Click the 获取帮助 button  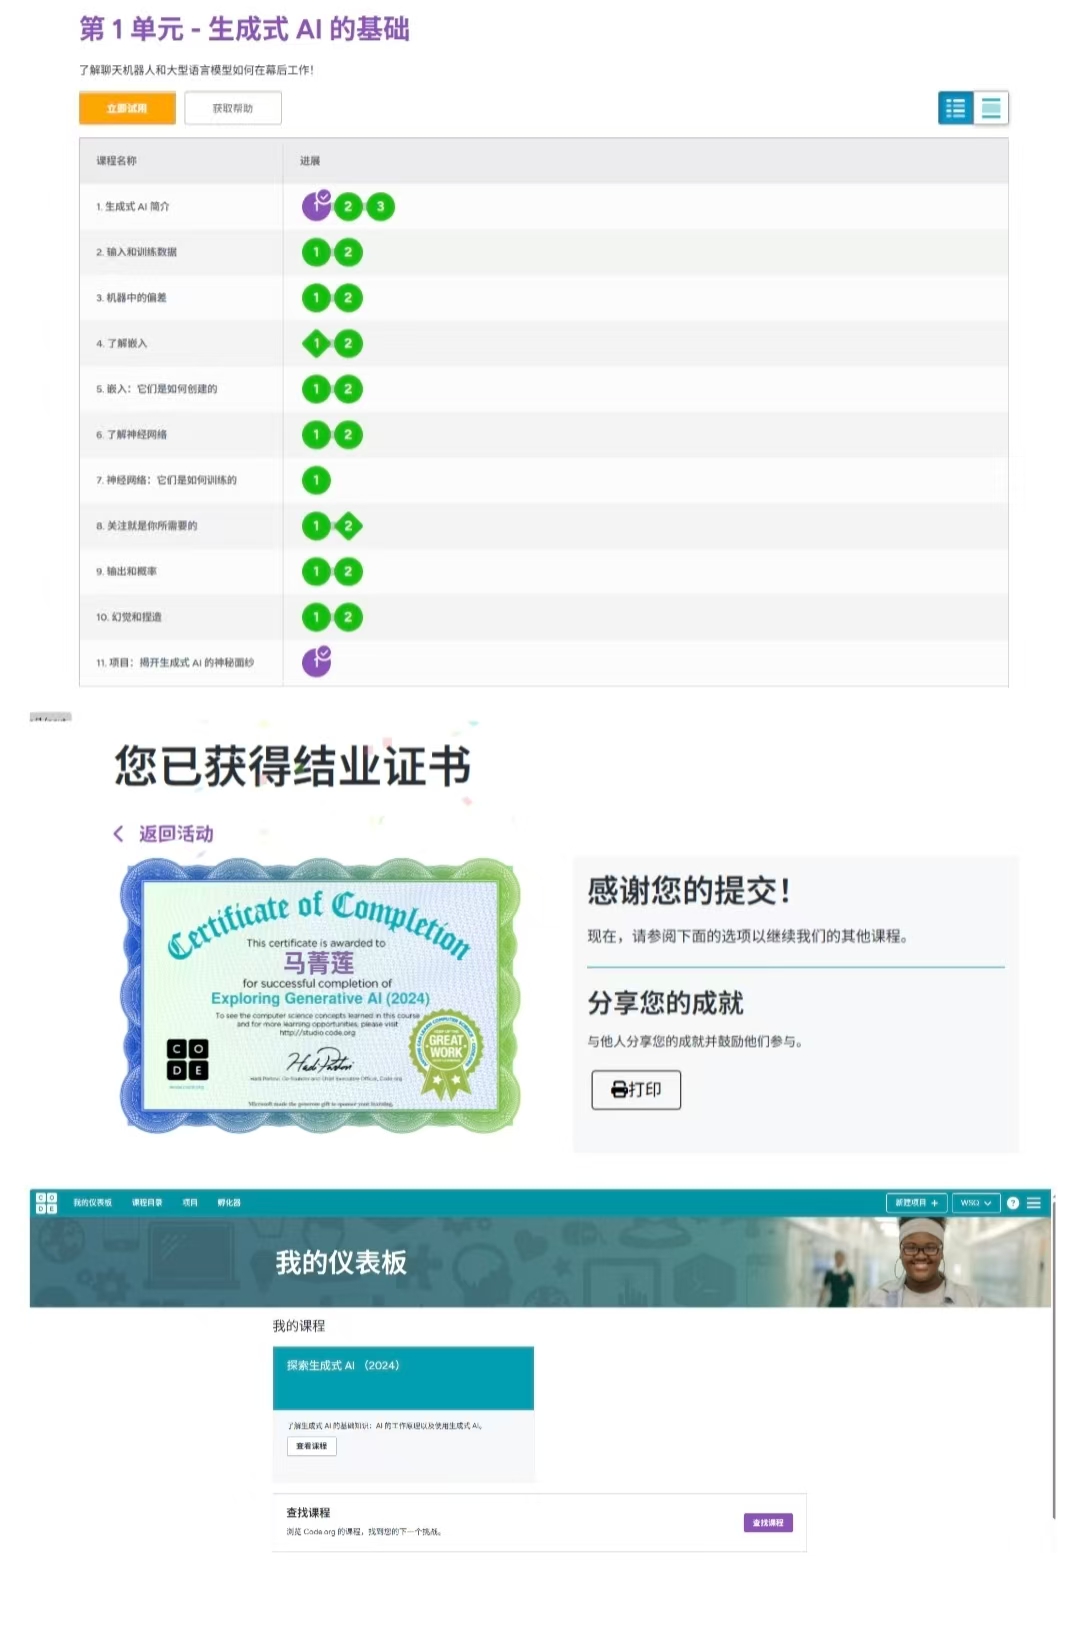click(x=233, y=108)
